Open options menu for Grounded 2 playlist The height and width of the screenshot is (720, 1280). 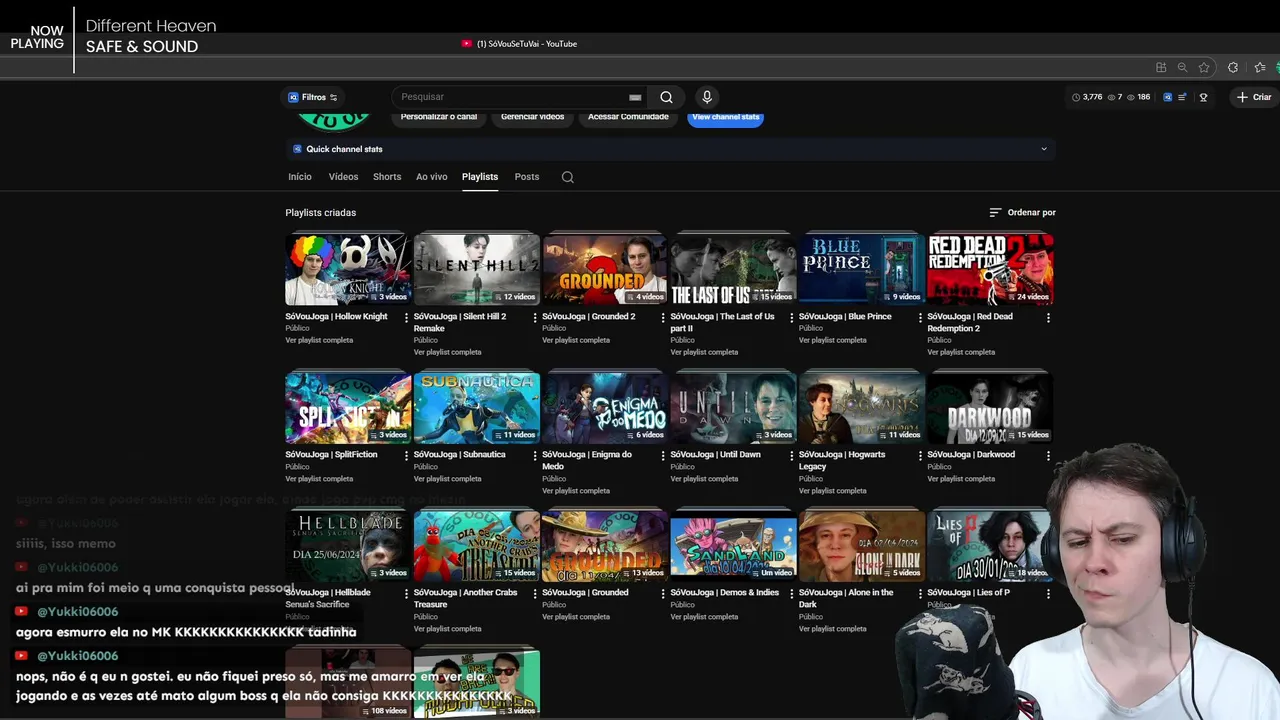(x=663, y=317)
